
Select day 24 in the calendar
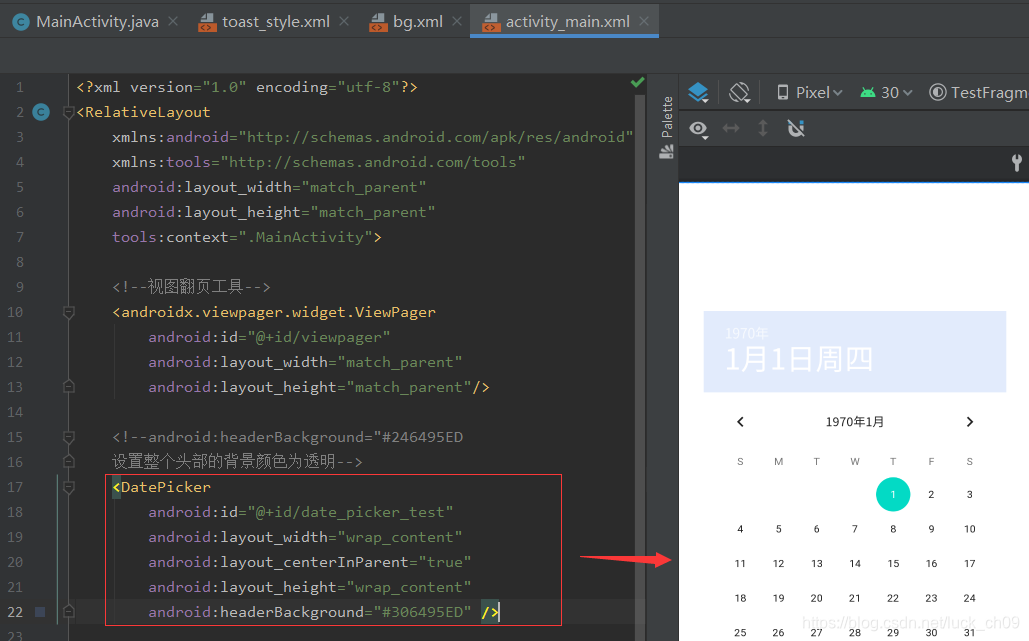969,598
